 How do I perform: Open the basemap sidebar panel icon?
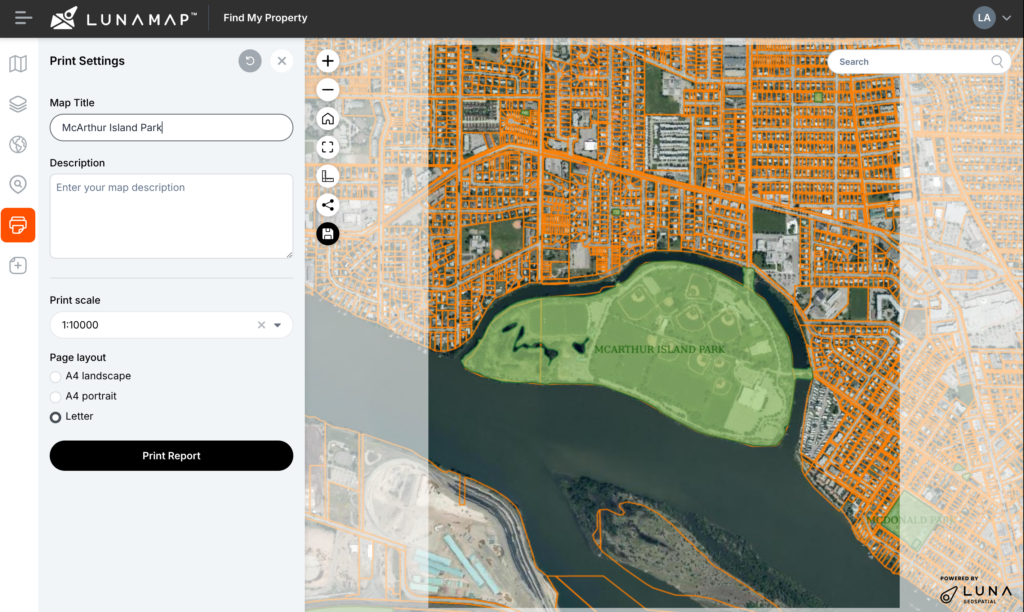click(18, 63)
